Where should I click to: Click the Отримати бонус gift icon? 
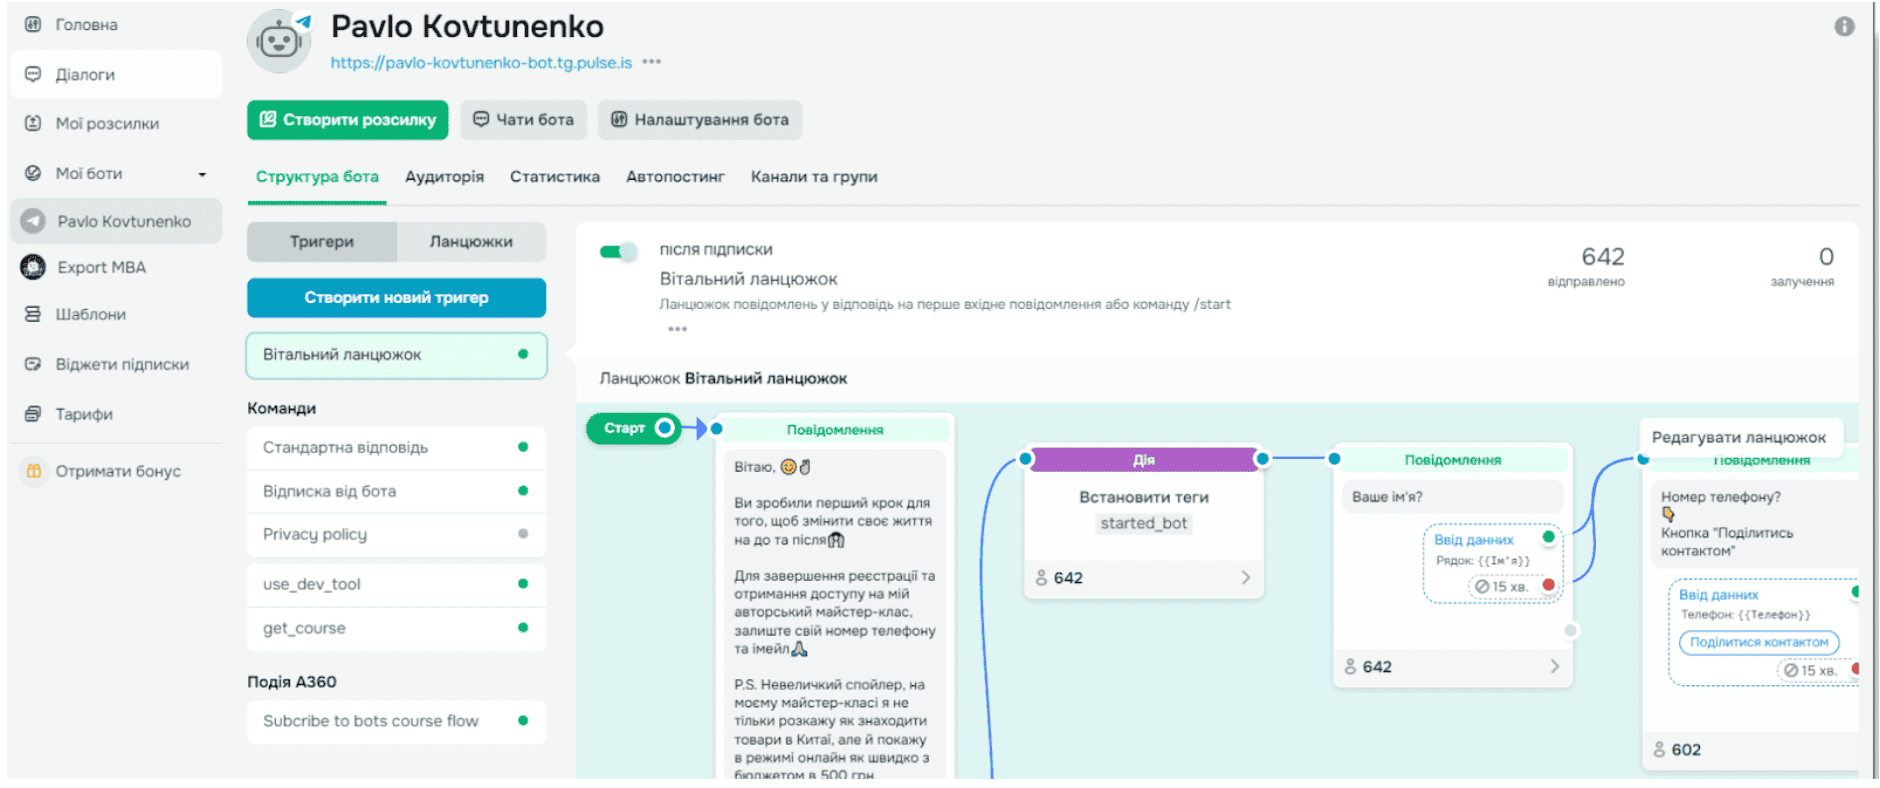coord(34,471)
